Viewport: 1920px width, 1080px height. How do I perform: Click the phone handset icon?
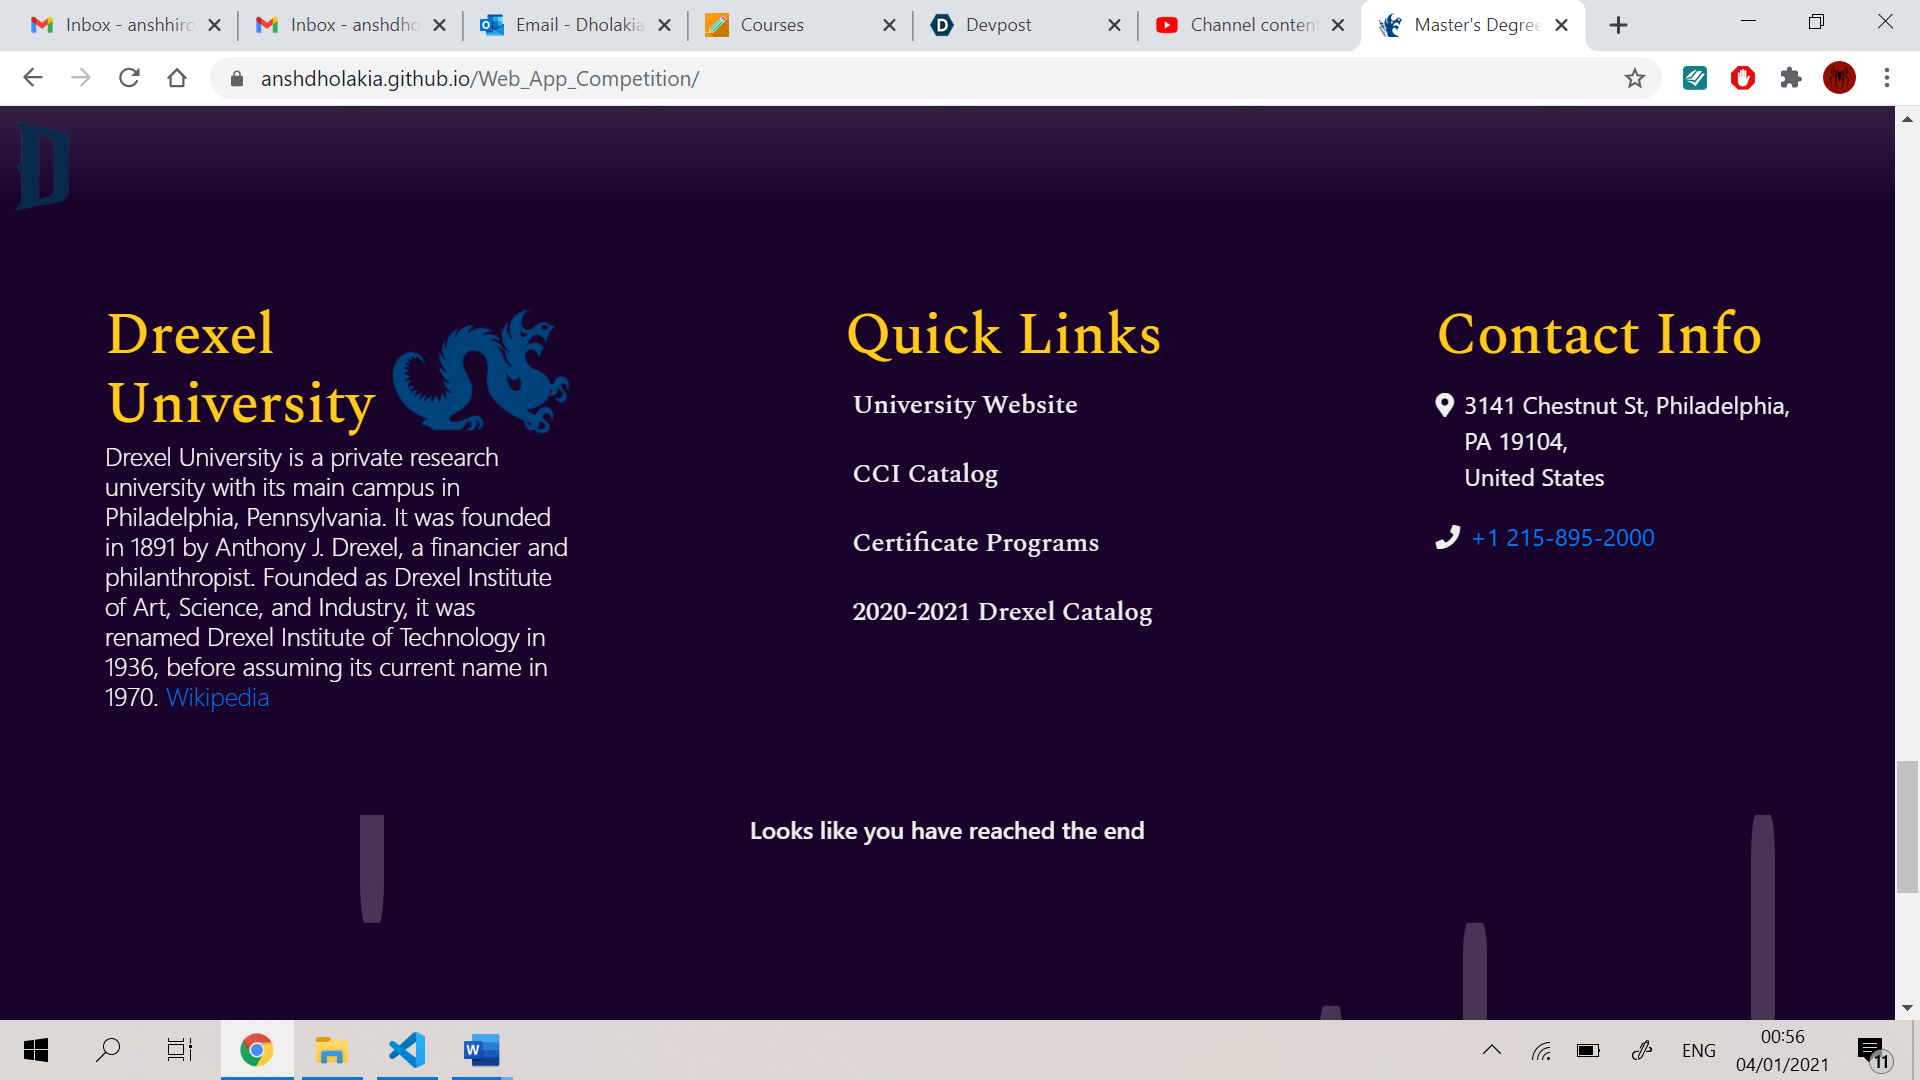click(x=1447, y=538)
